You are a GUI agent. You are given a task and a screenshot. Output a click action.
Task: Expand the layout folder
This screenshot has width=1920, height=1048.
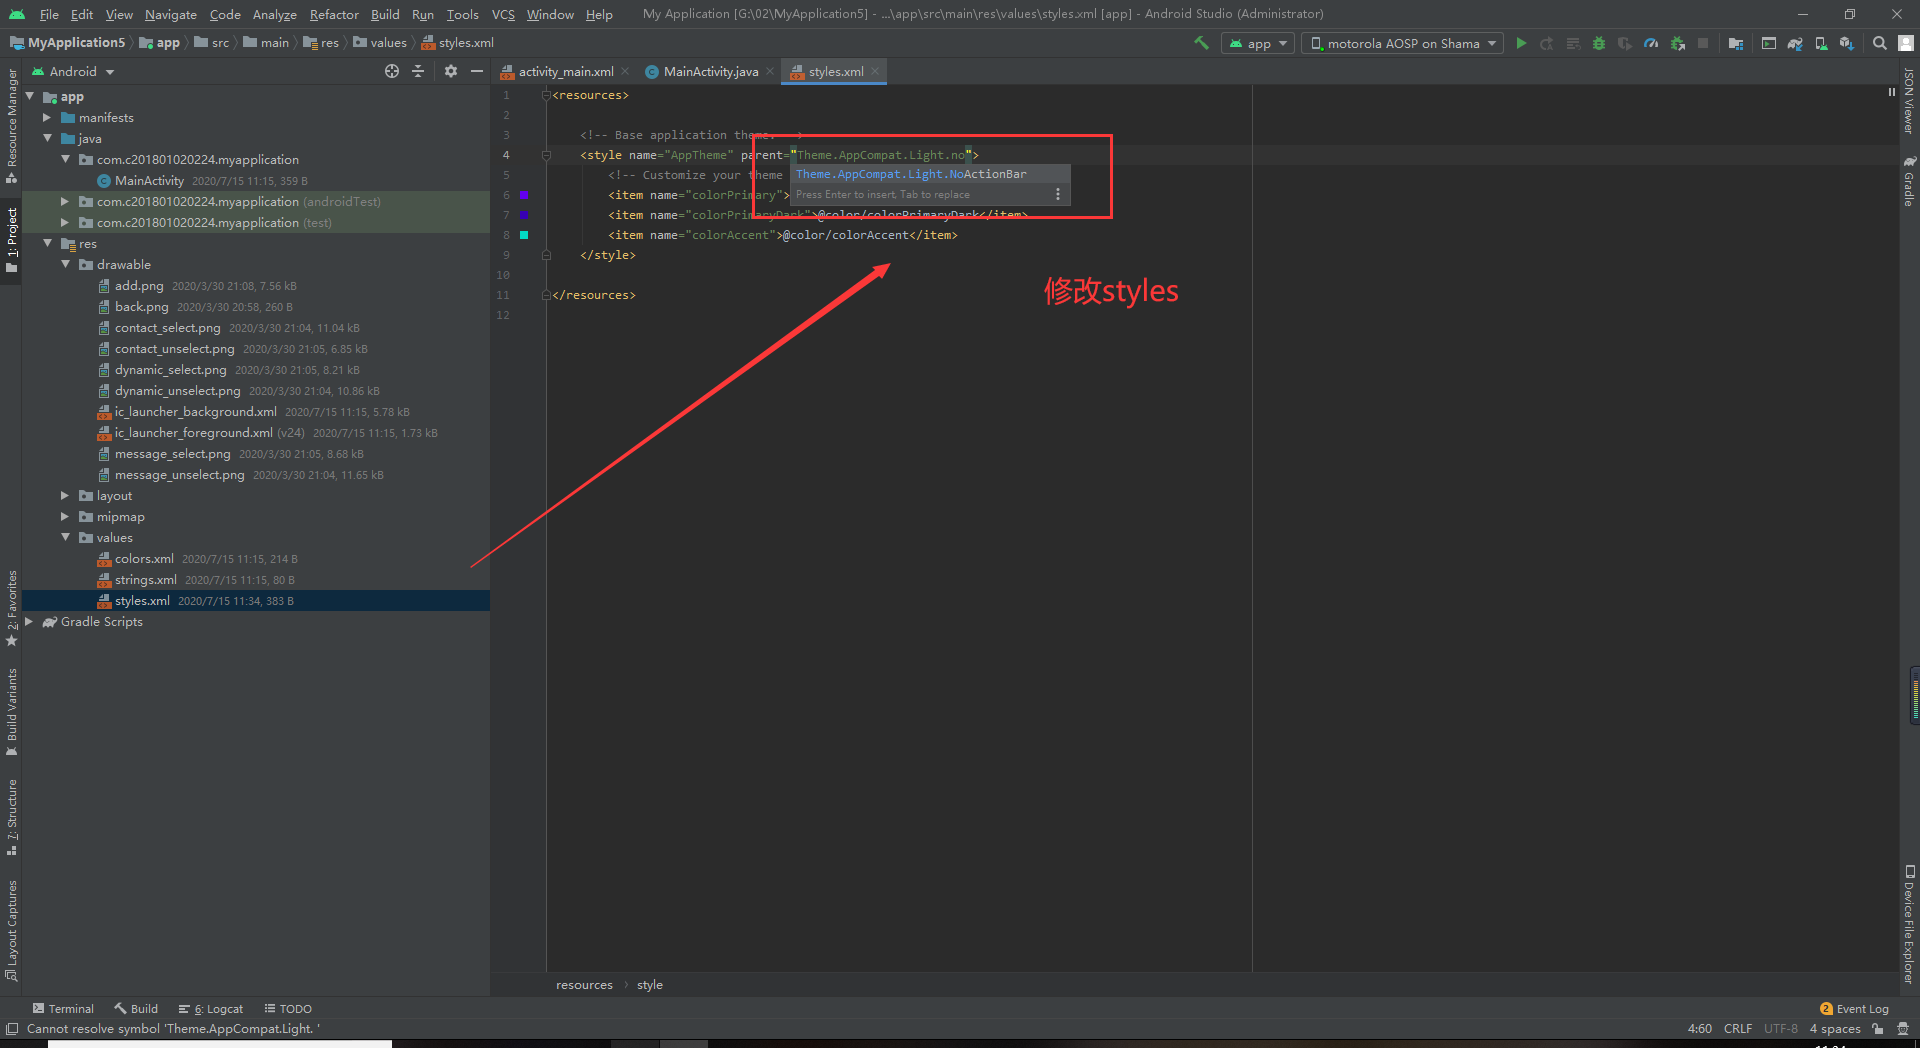point(65,496)
